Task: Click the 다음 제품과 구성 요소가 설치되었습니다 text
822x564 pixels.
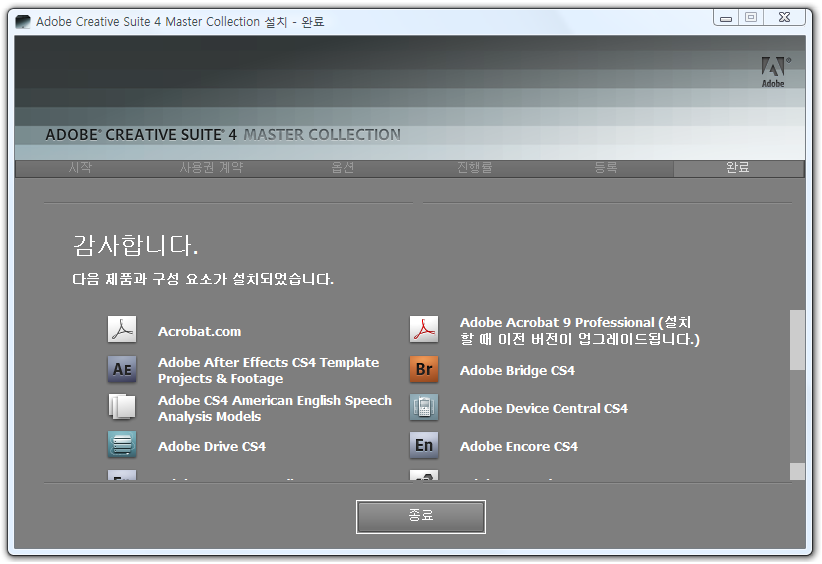Action: [203, 279]
